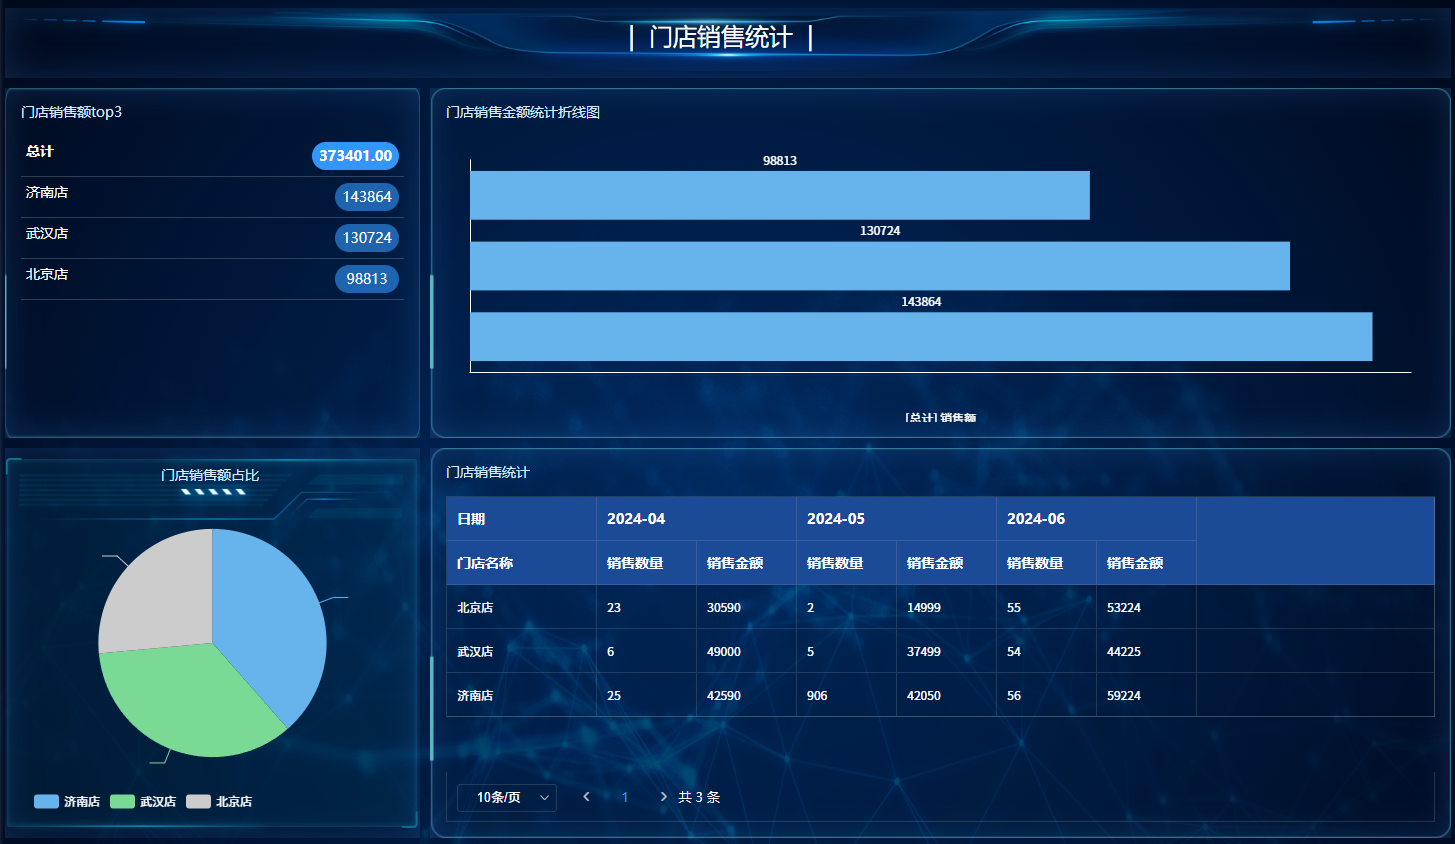This screenshot has height=844, width=1455.
Task: Click the next page arrow in pagination
Action: pos(663,797)
